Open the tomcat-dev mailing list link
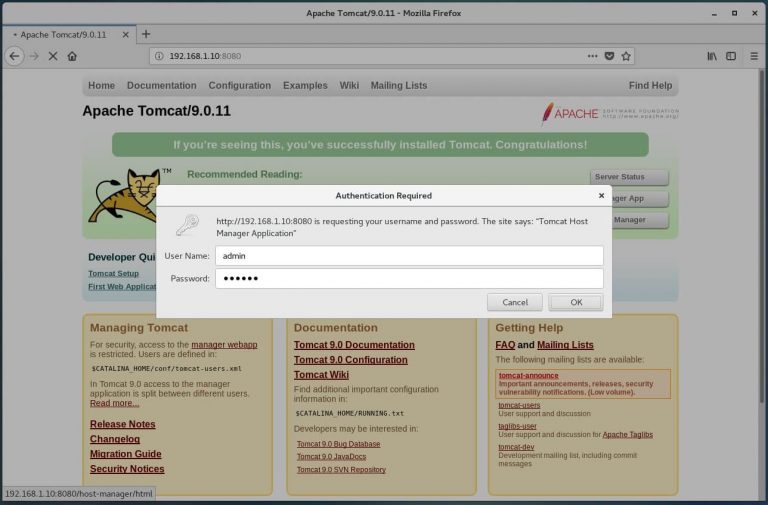This screenshot has height=505, width=768. tap(516, 447)
